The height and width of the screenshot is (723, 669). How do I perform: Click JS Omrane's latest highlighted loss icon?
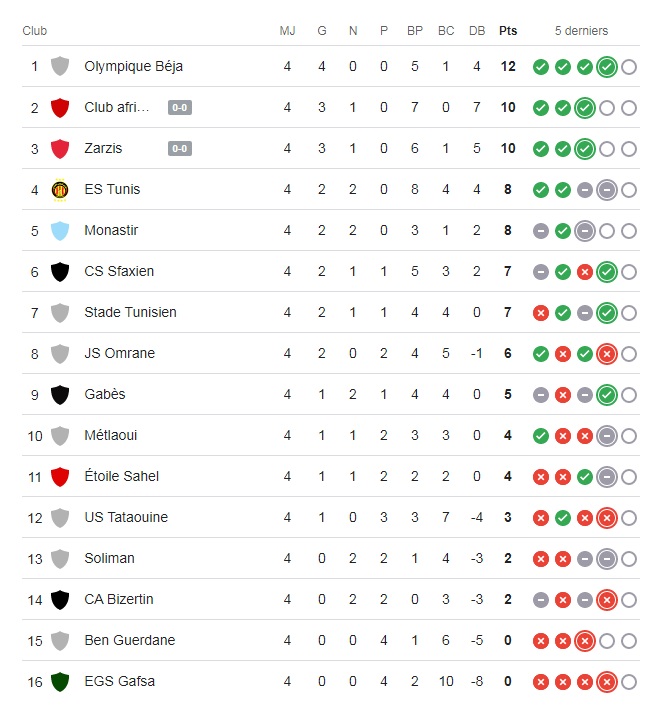click(x=607, y=354)
